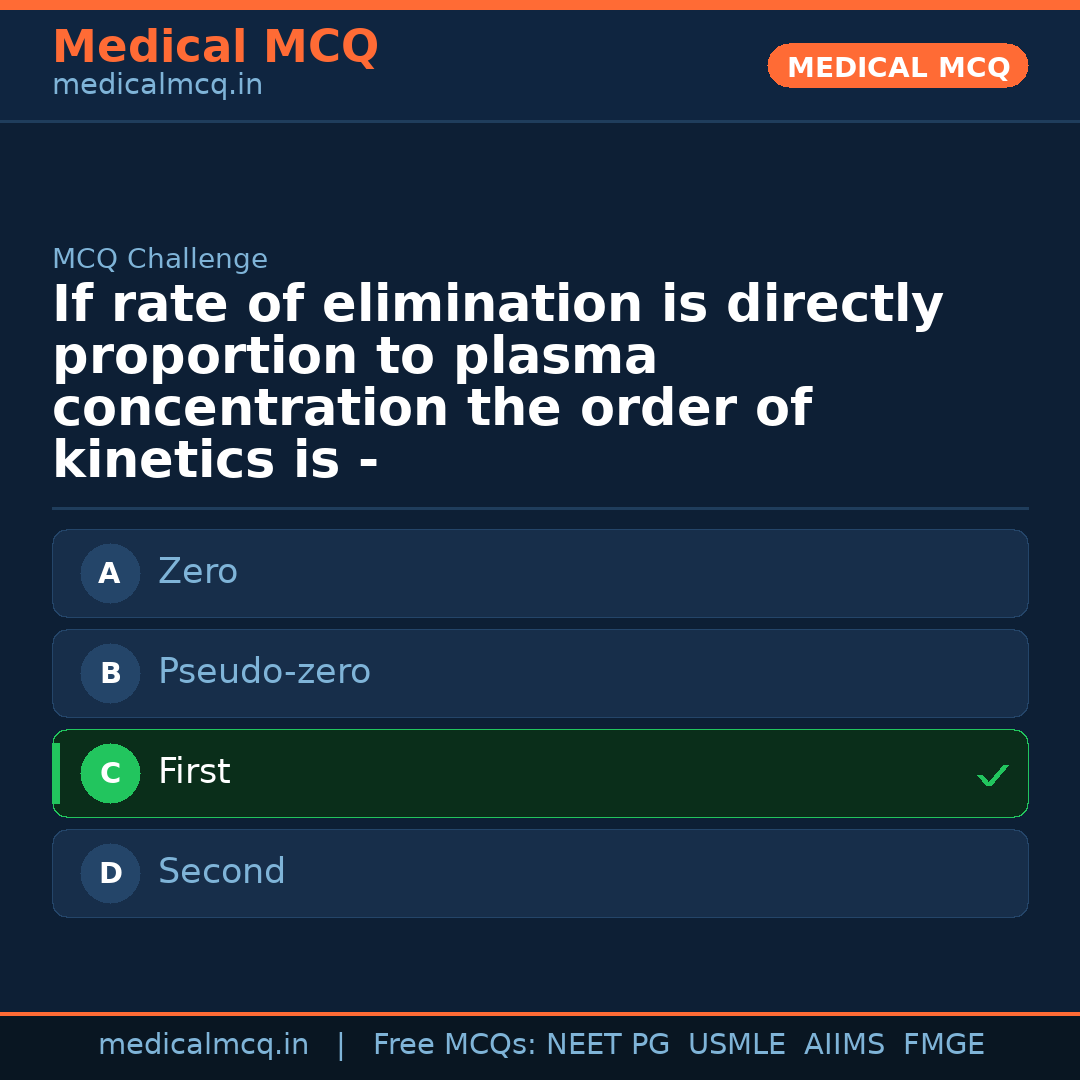
Task: Click the green letter C circle
Action: 110,773
